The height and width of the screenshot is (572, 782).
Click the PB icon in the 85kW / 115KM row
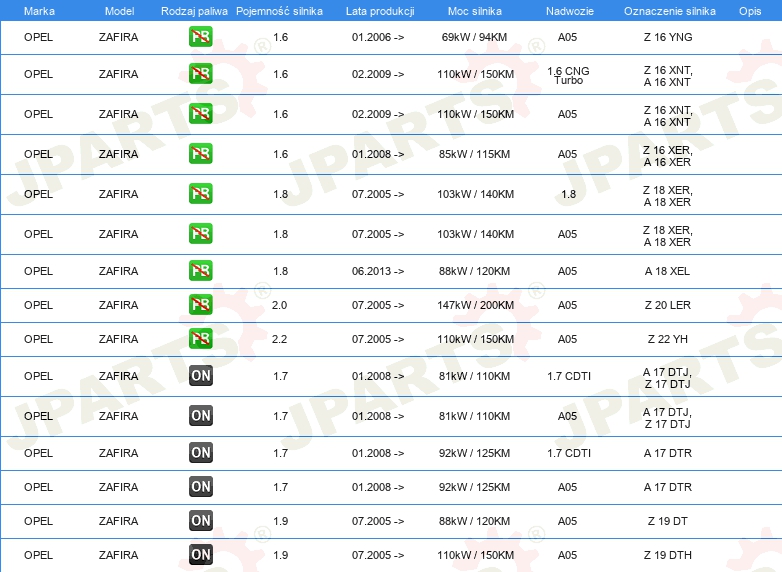[201, 154]
